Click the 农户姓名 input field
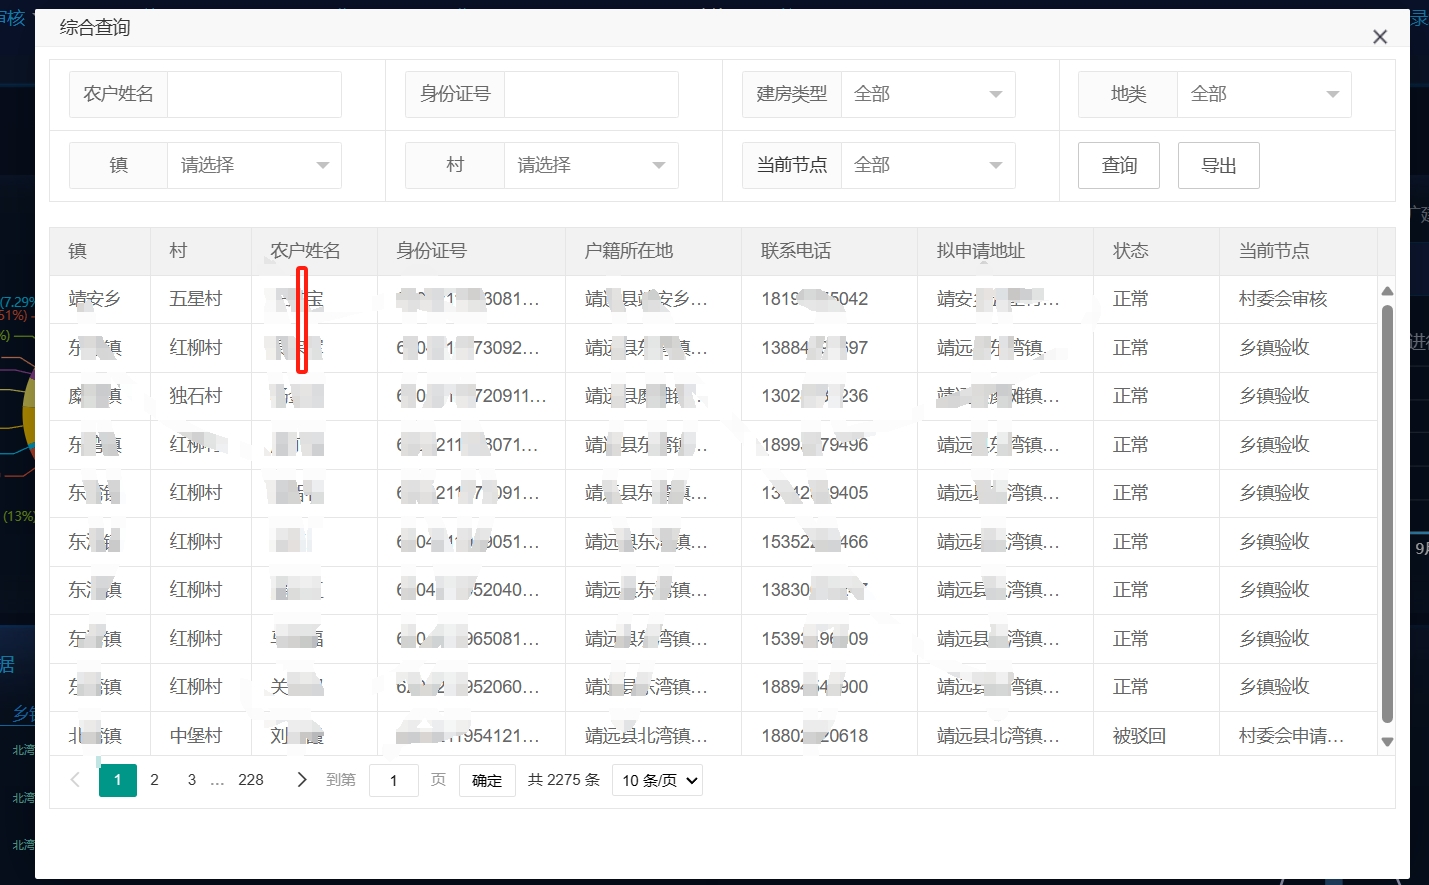 (254, 94)
